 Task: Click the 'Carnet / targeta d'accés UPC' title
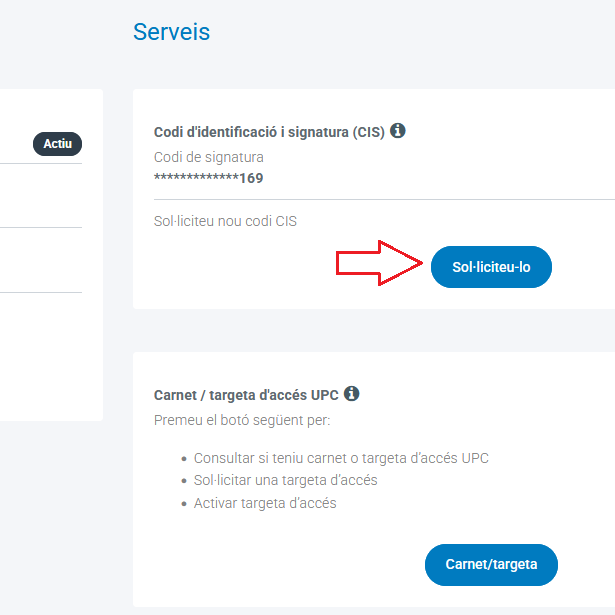point(246,395)
